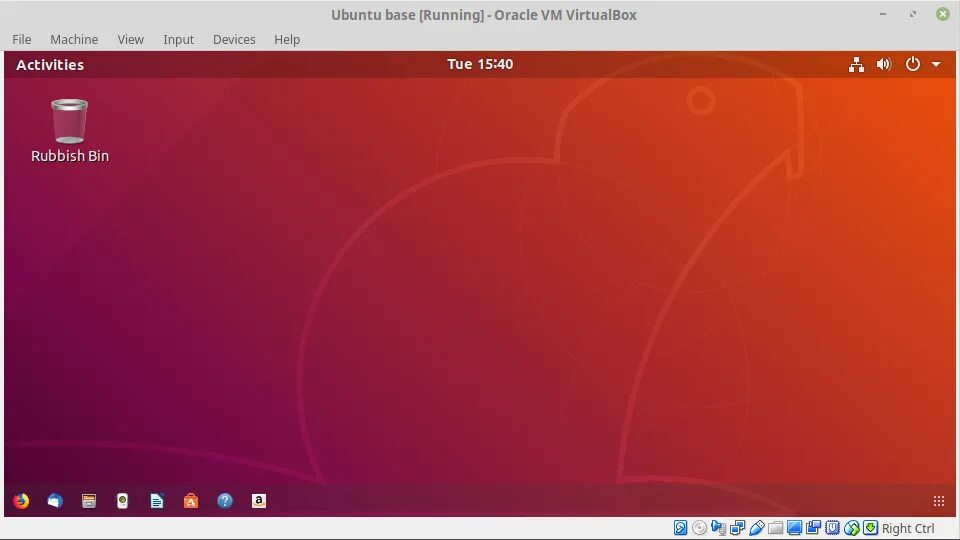Viewport: 960px width, 540px height.
Task: Click the volume speaker icon in top bar
Action: (883, 64)
